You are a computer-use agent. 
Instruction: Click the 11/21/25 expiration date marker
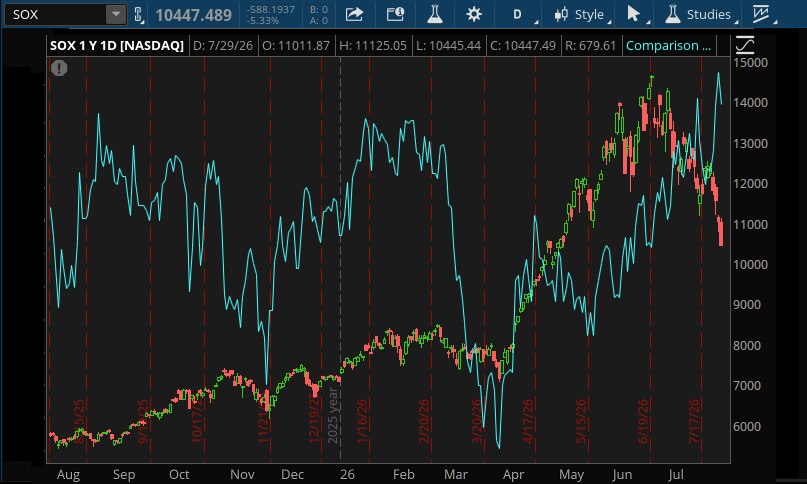[x=263, y=421]
